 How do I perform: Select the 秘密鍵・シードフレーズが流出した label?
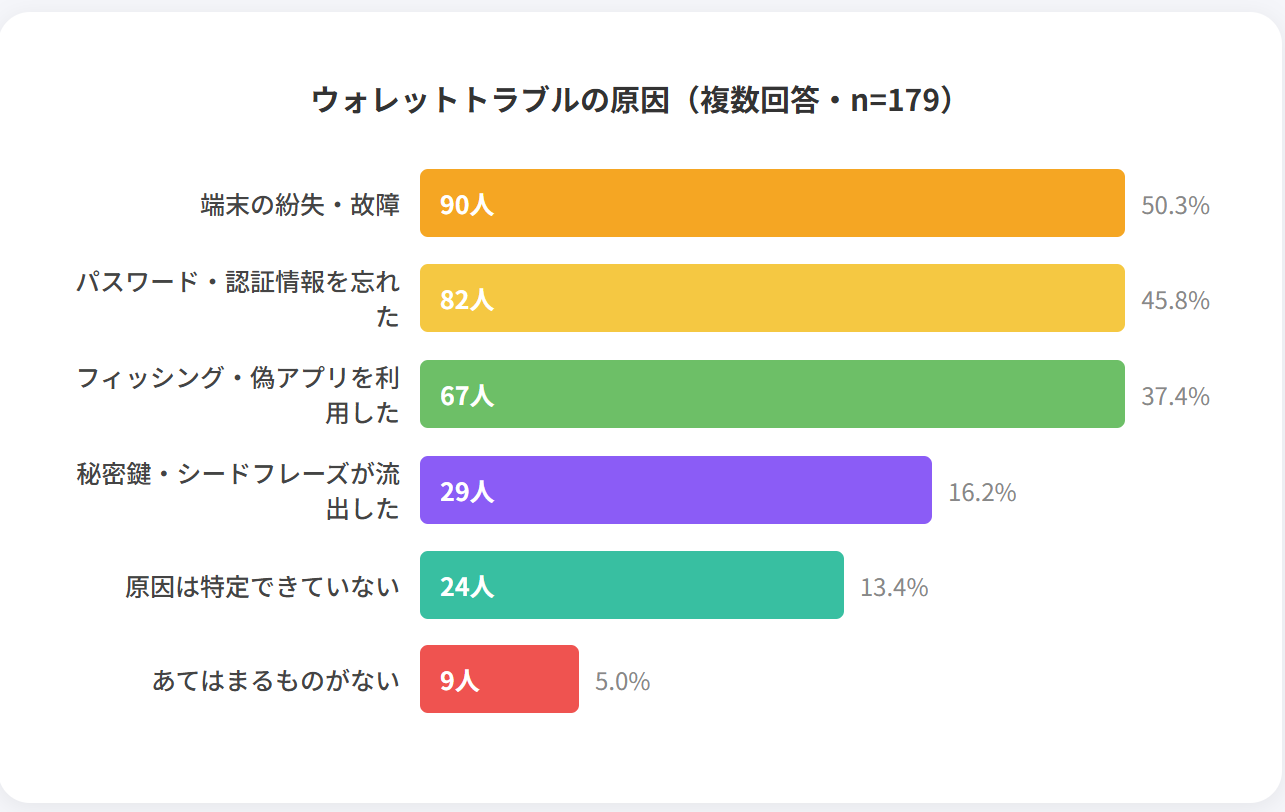[x=238, y=490]
